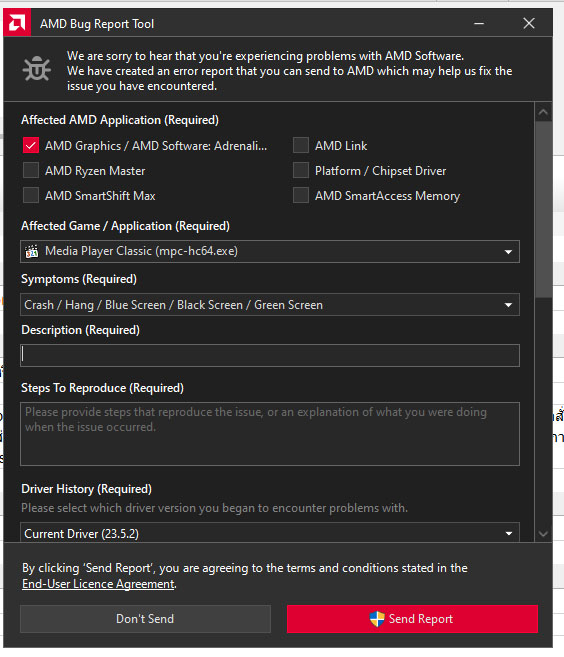
Task: Select the AMD SmartShift Max checkbox
Action: [31, 195]
